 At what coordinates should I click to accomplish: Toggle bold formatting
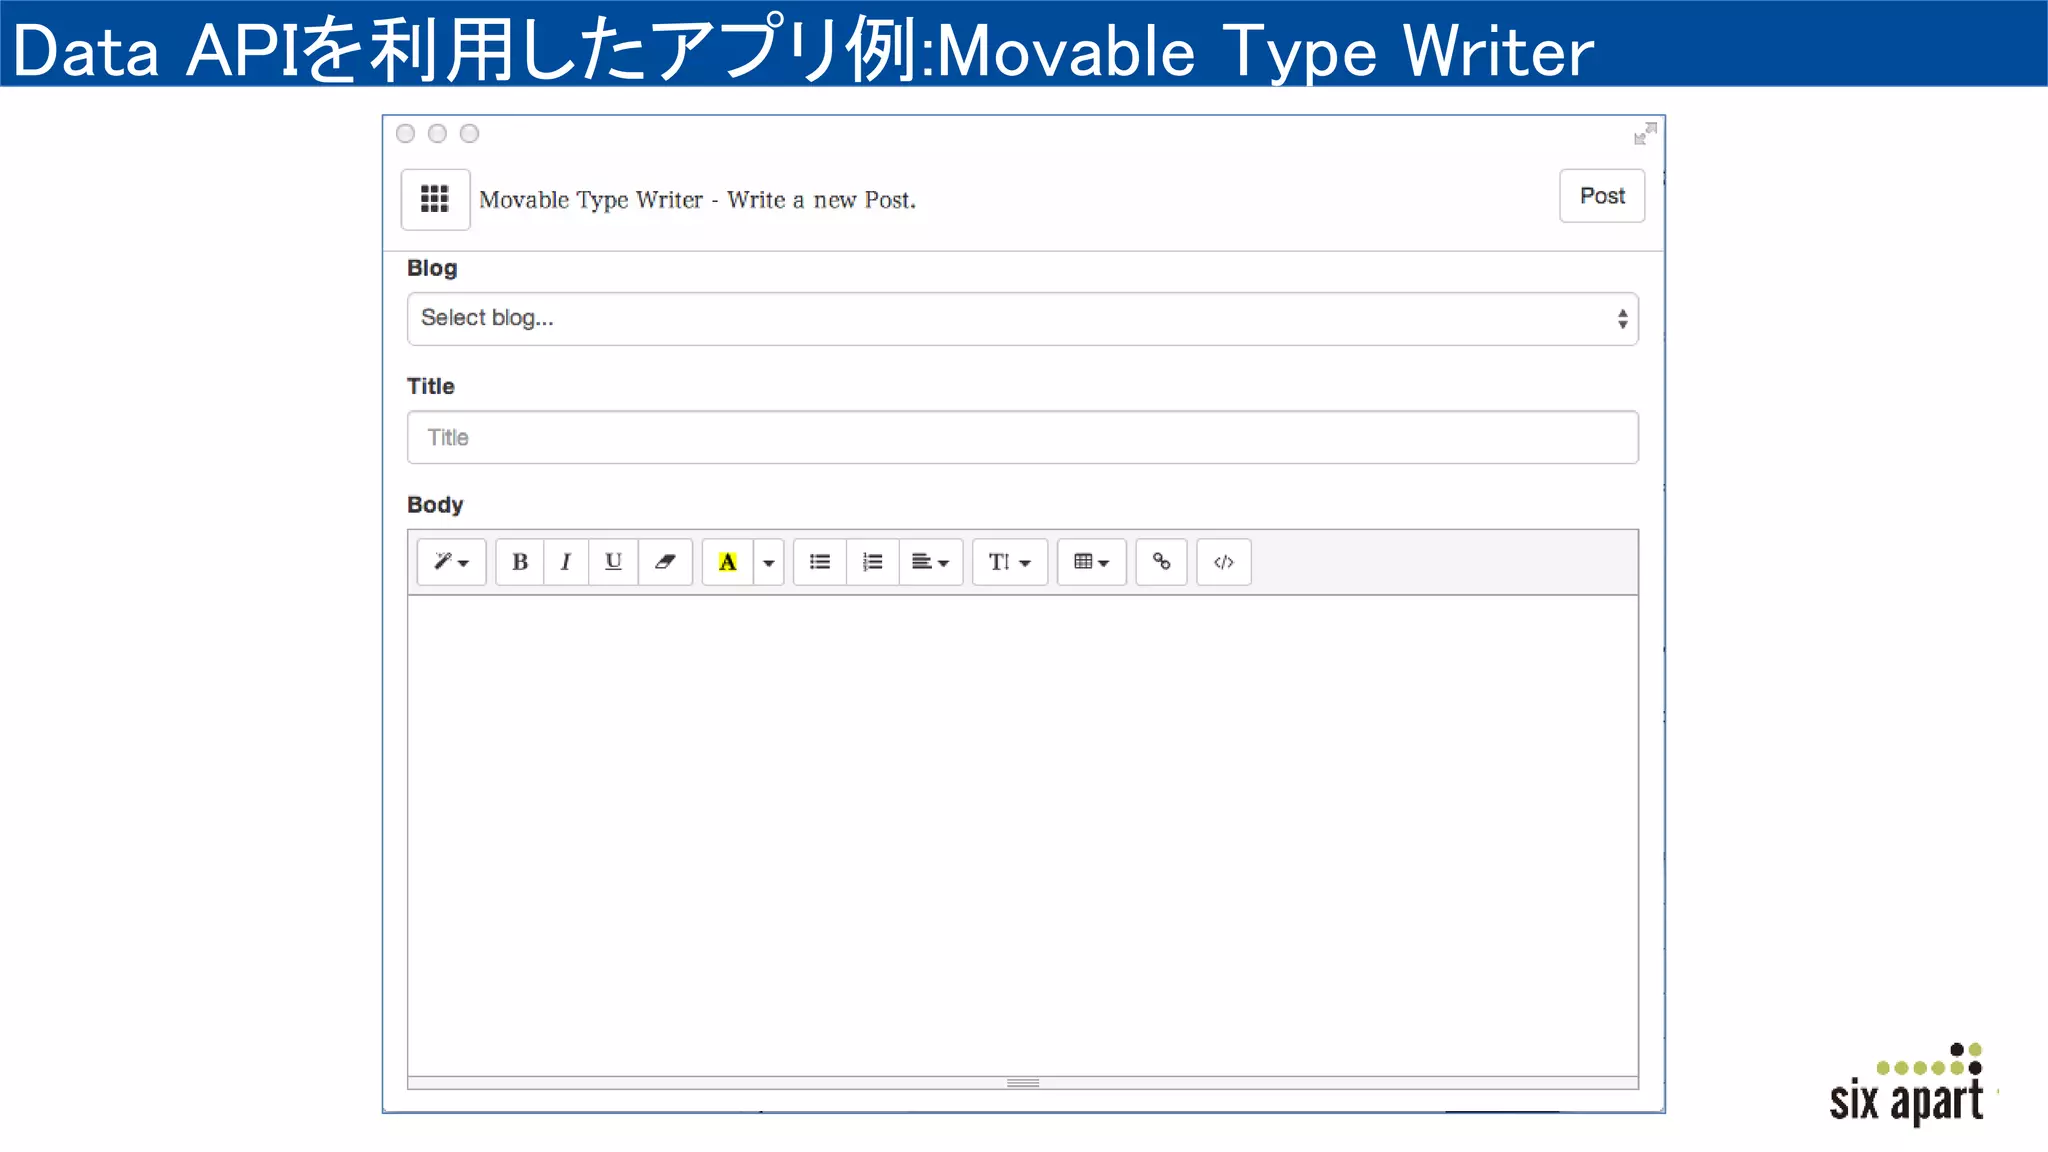(520, 562)
